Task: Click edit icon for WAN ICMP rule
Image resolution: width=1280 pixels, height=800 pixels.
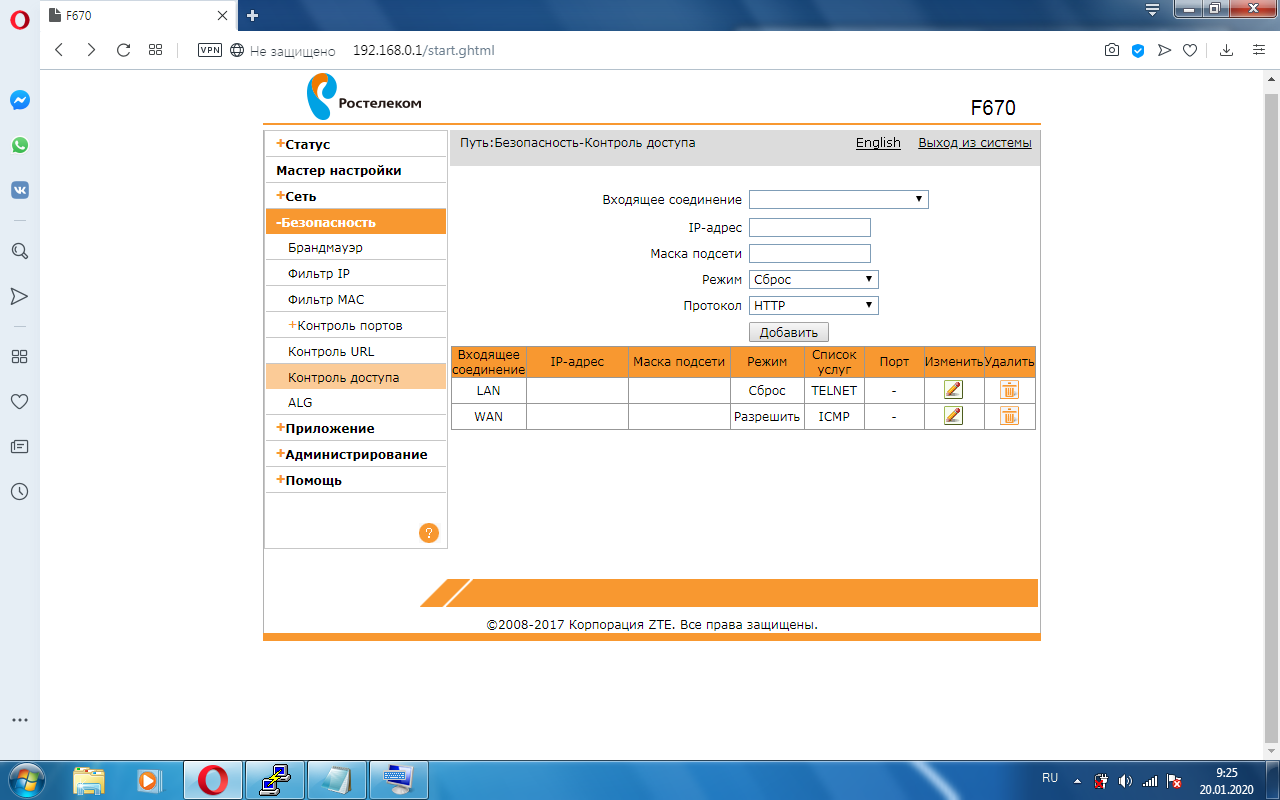Action: pos(953,416)
